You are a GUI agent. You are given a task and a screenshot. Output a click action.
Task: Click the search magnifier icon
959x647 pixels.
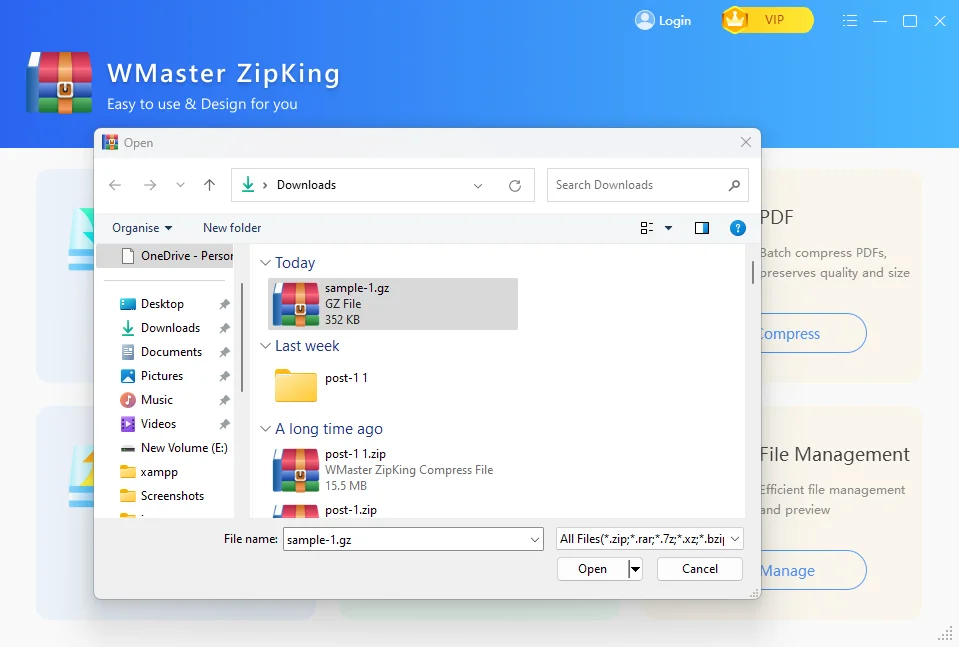[734, 185]
